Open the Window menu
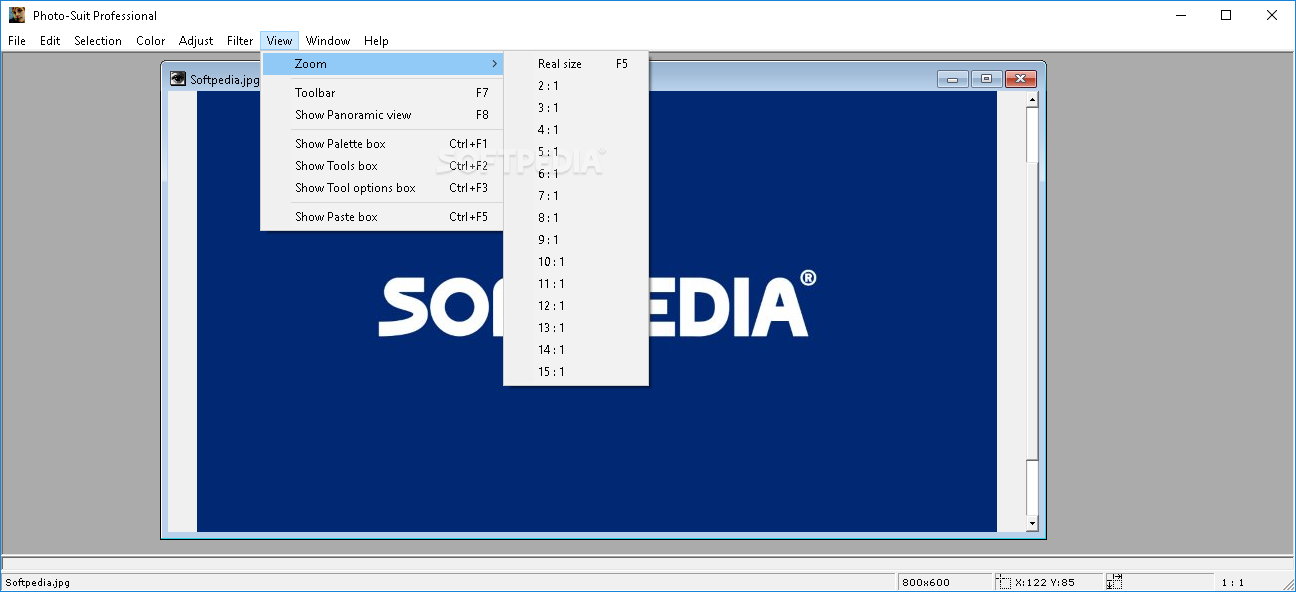 [328, 41]
